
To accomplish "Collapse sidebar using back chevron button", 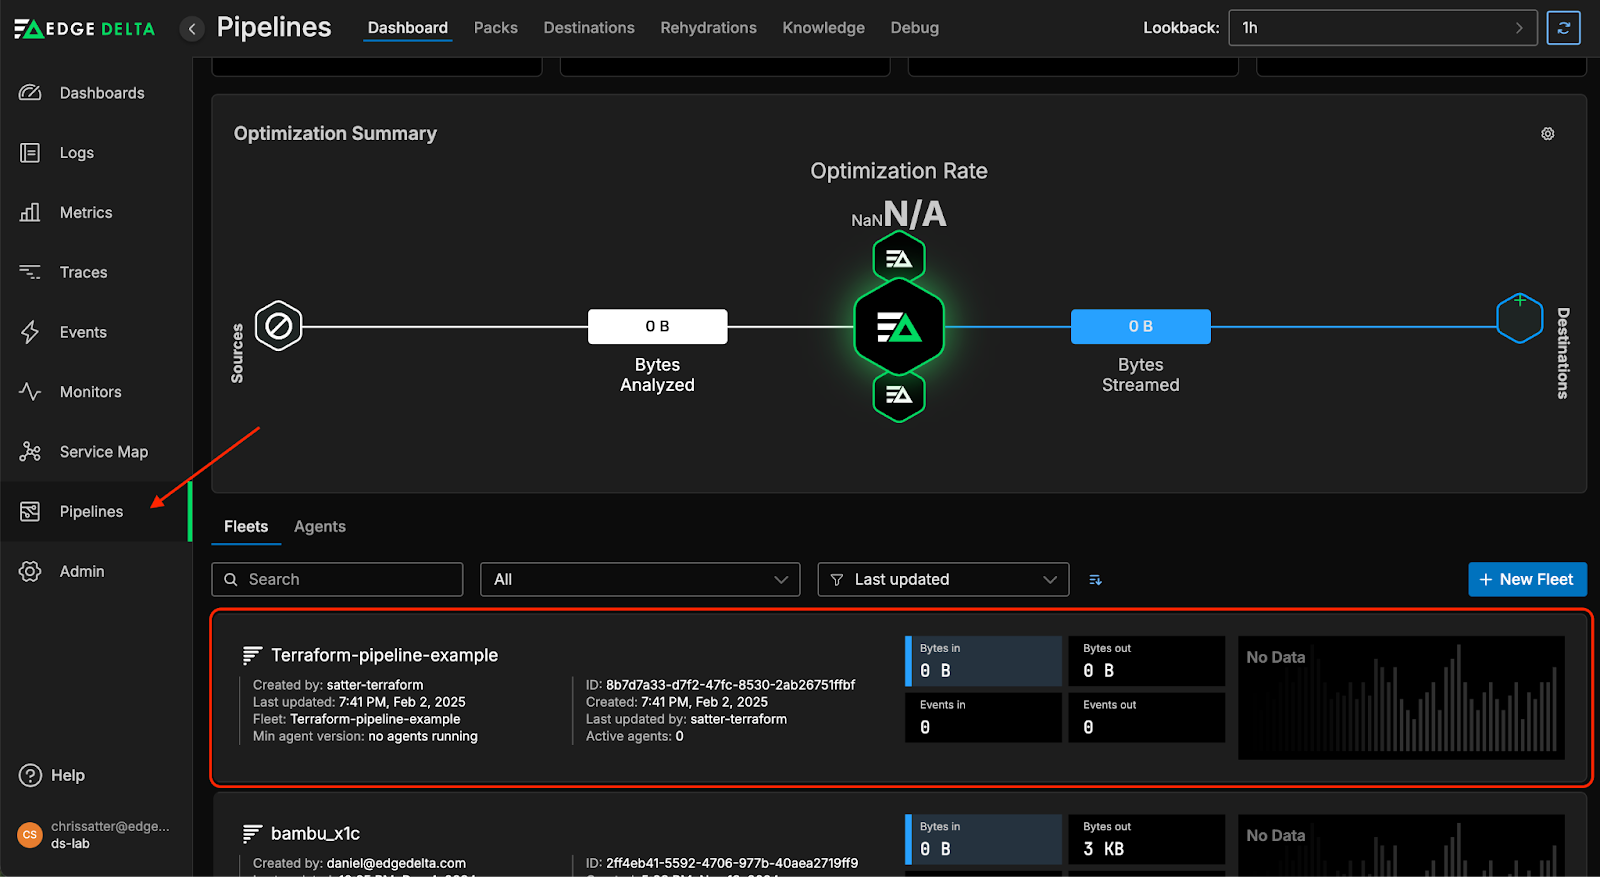I will (x=192, y=29).
